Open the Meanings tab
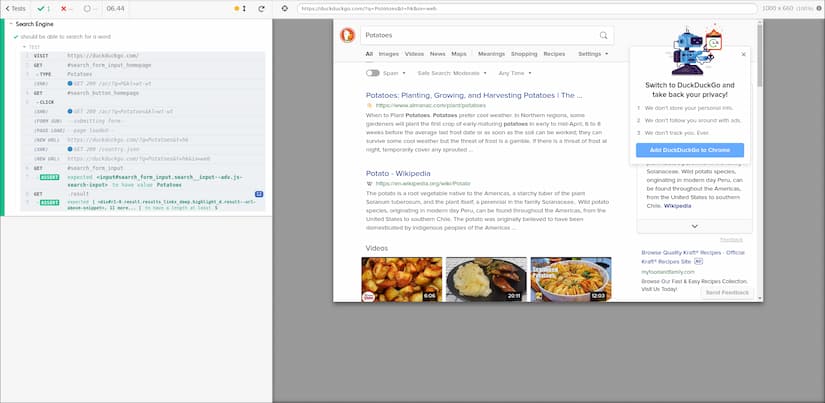This screenshot has height=403, width=825. [x=491, y=54]
